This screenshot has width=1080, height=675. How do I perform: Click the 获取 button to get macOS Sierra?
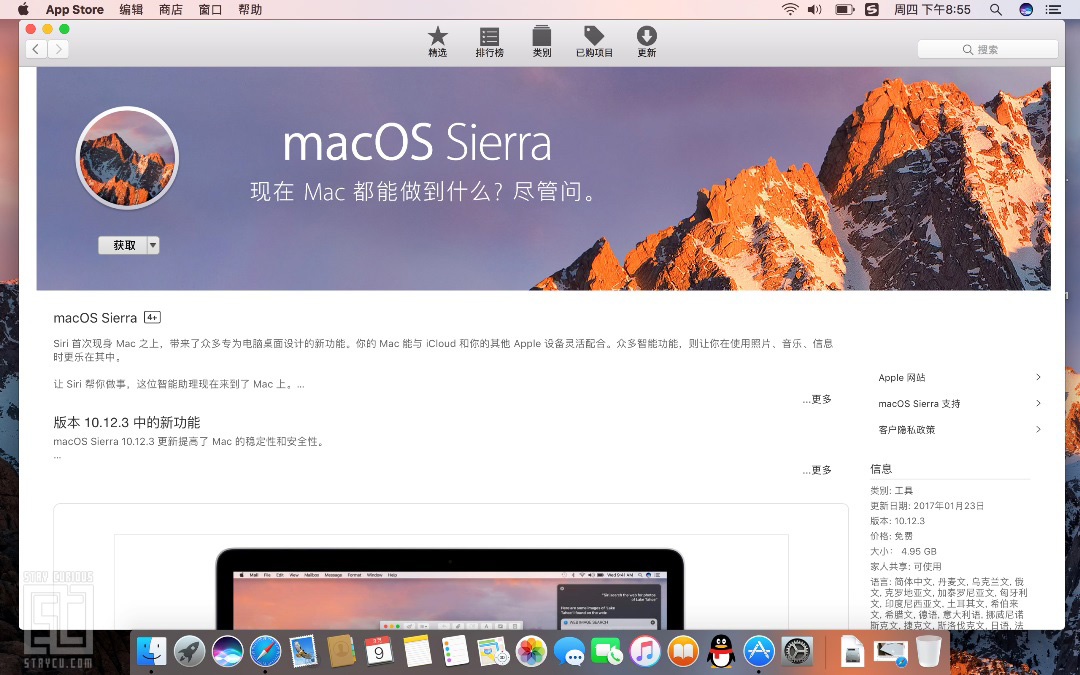(124, 245)
